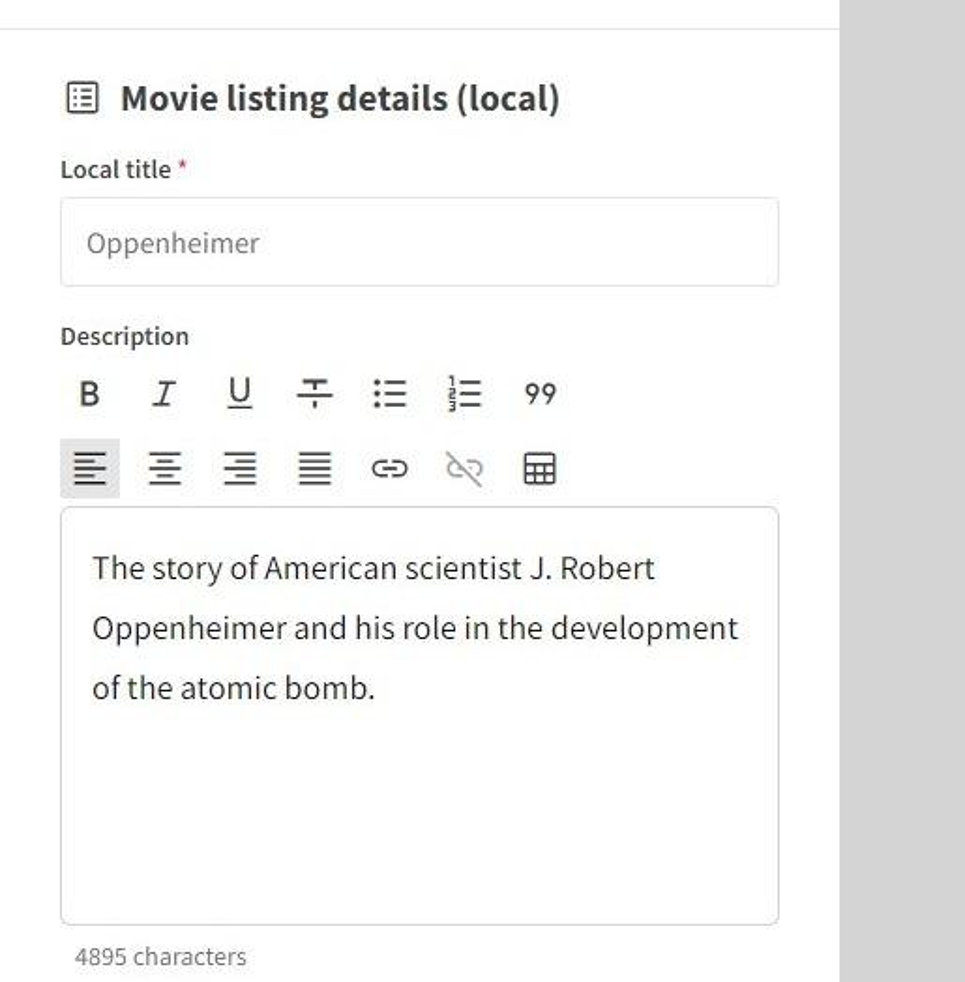Justify the description text
This screenshot has height=982, width=965.
pos(315,468)
